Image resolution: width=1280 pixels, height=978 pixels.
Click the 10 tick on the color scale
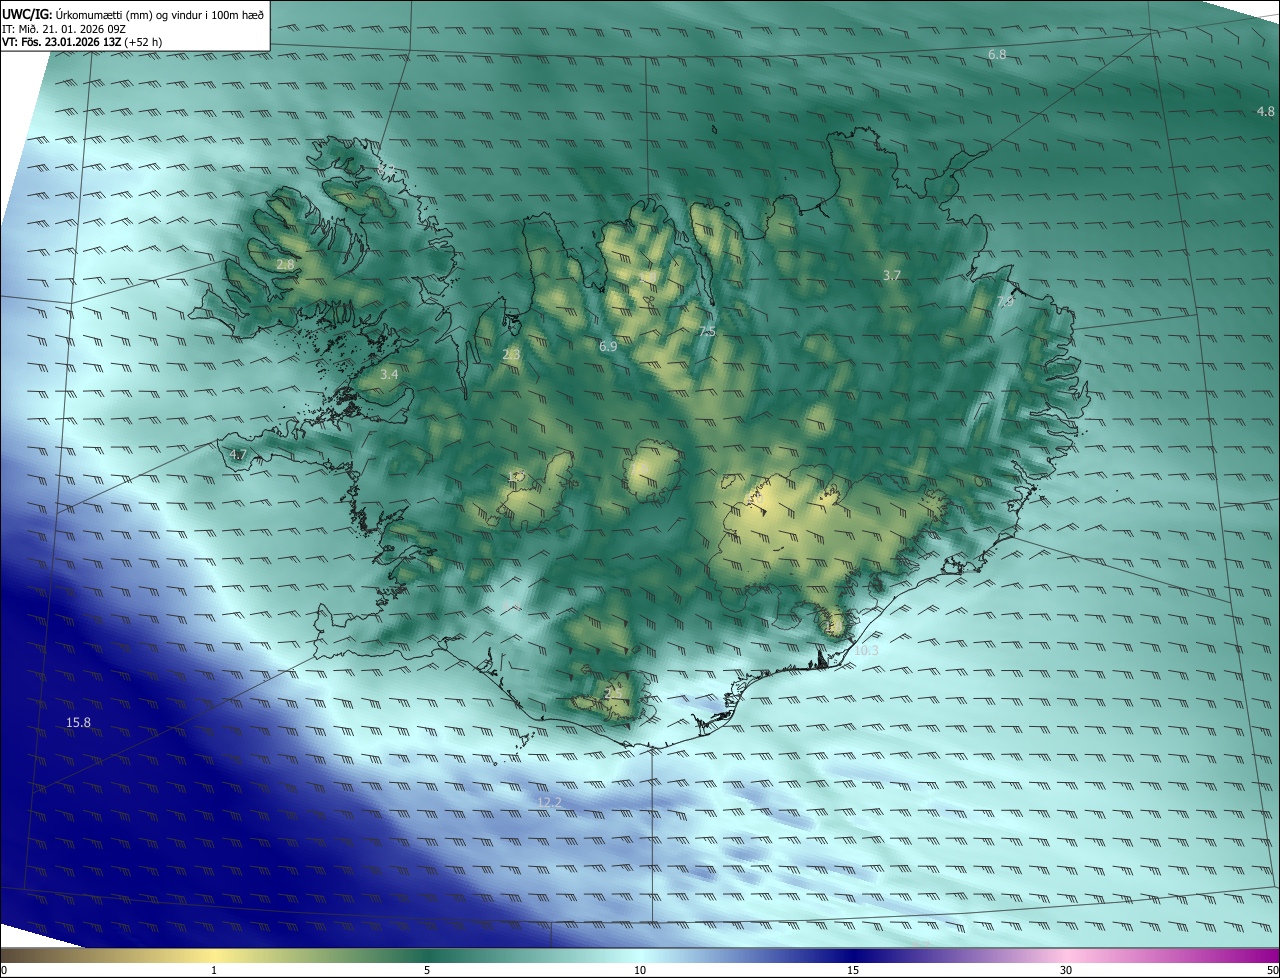click(640, 970)
